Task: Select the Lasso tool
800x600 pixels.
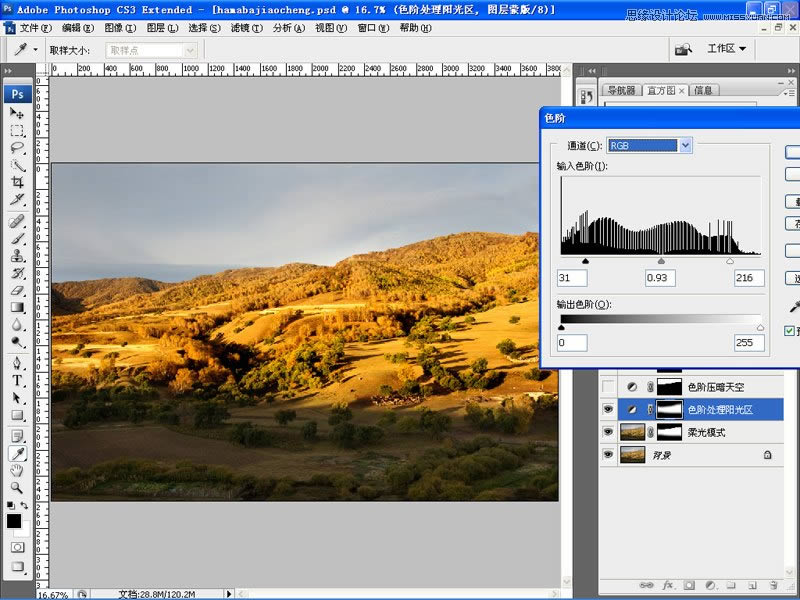Action: [17, 148]
